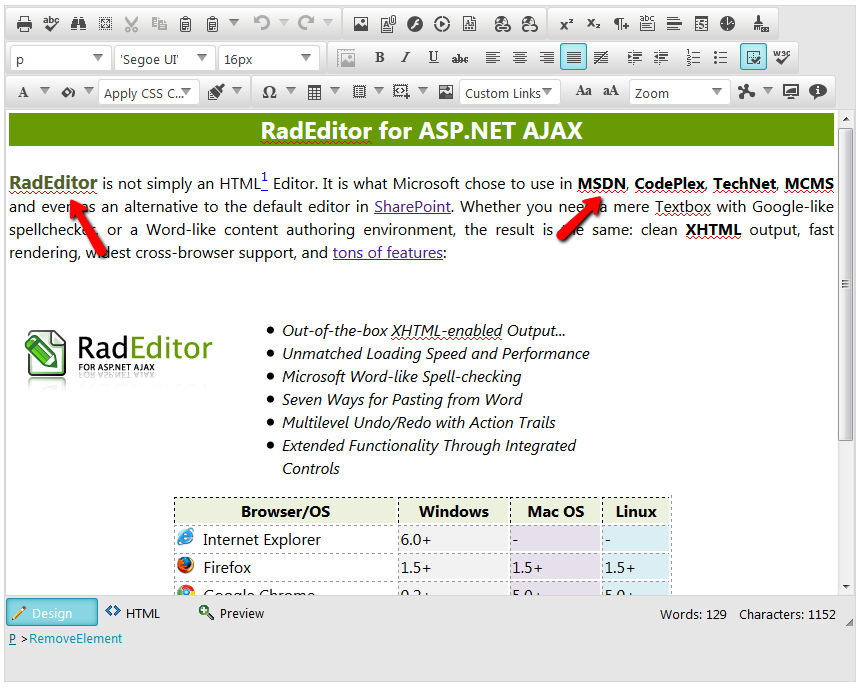Open the XHTML validator W3C icon

(x=782, y=57)
